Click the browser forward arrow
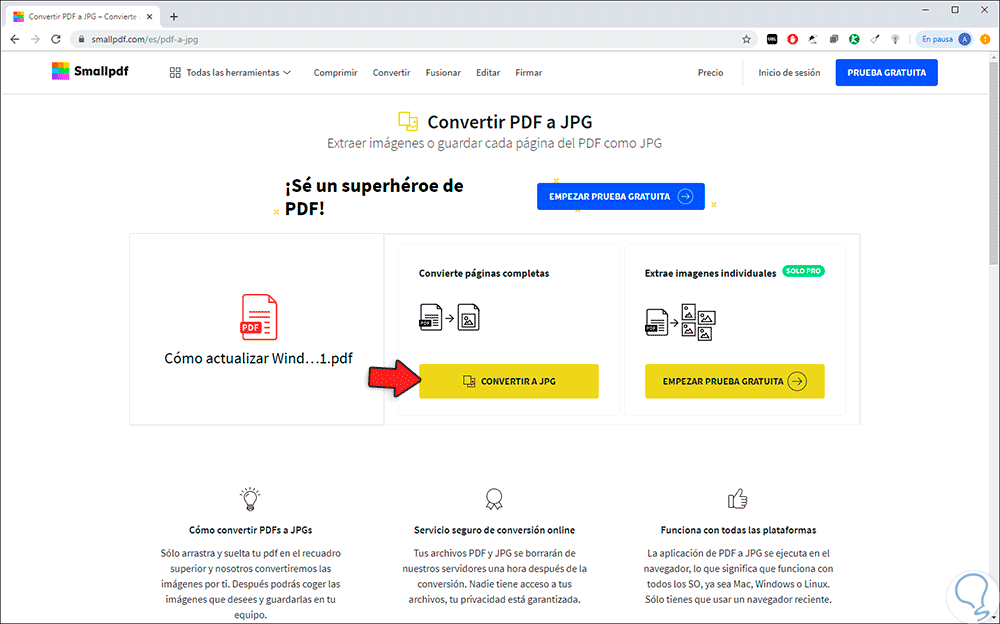This screenshot has width=1000, height=624. coord(35,39)
